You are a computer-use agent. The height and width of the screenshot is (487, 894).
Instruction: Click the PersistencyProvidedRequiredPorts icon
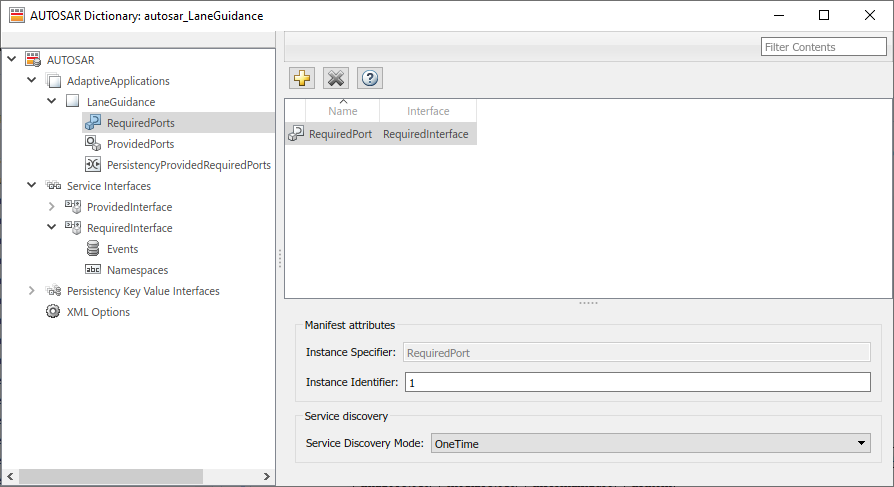point(93,164)
